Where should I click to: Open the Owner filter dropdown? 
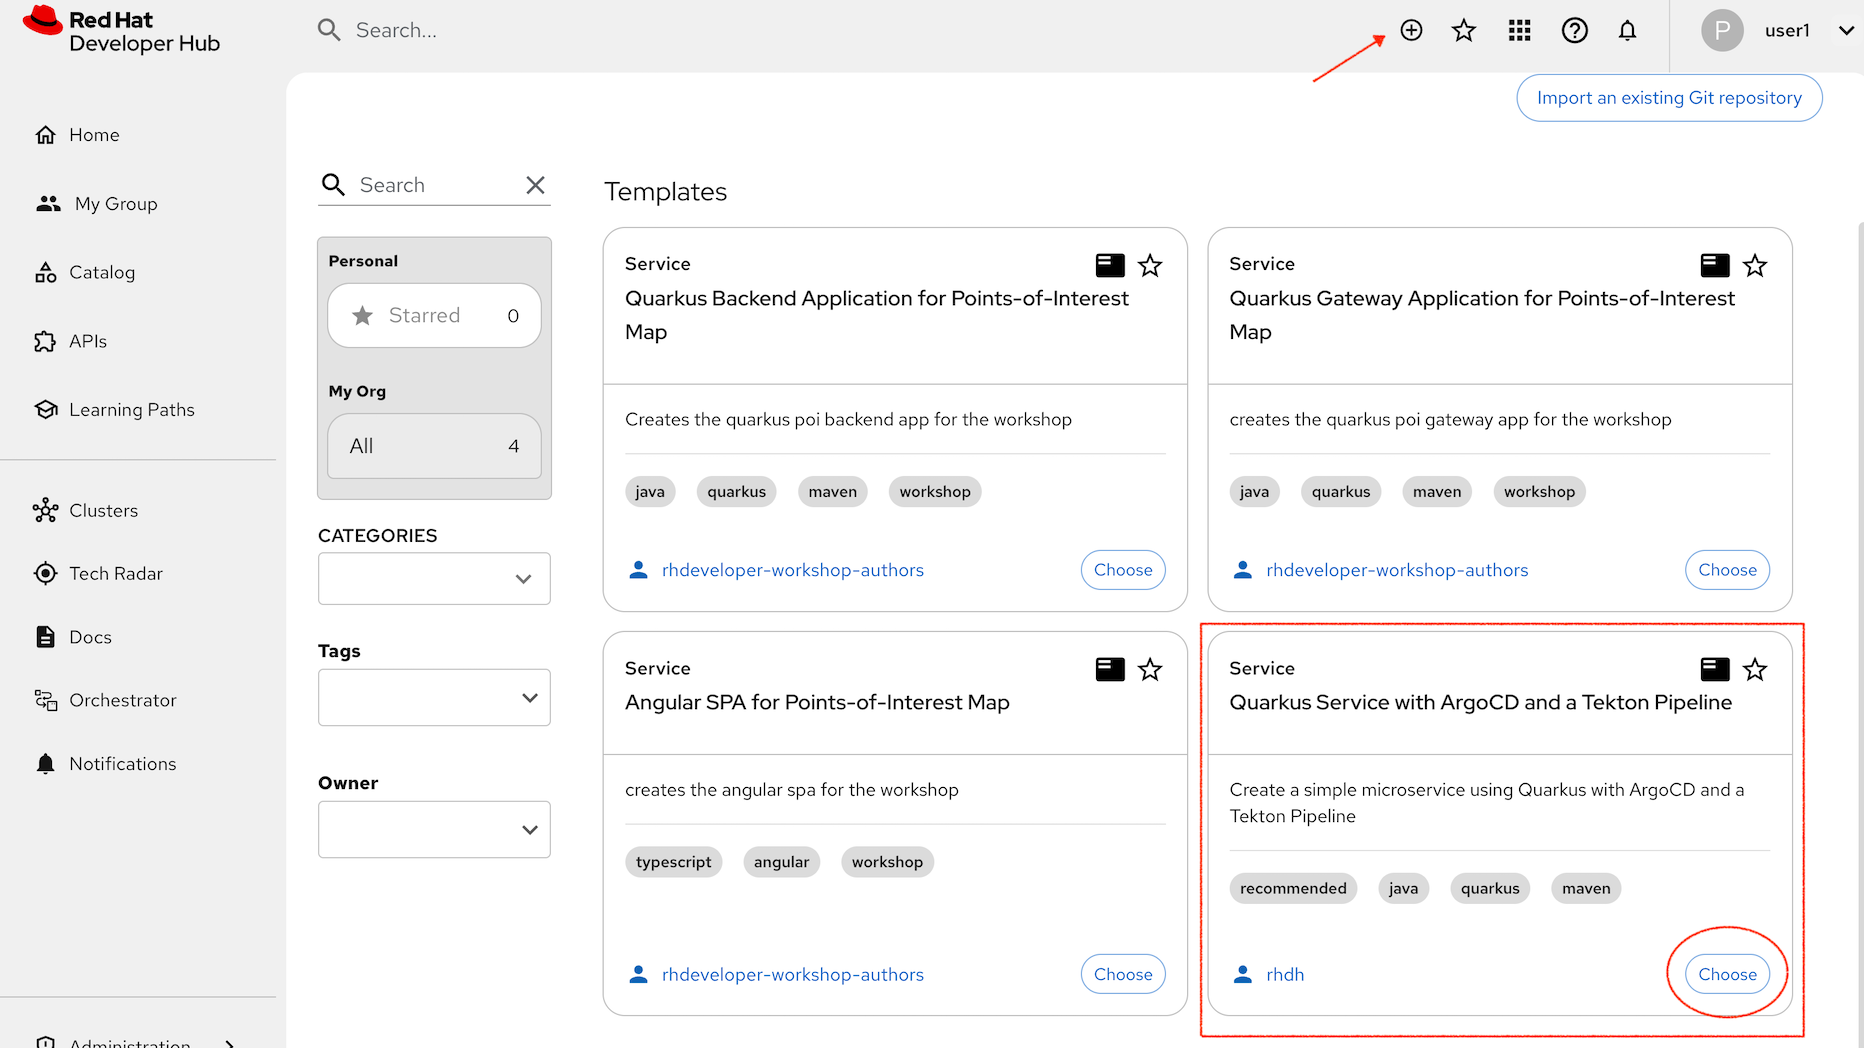tap(434, 829)
